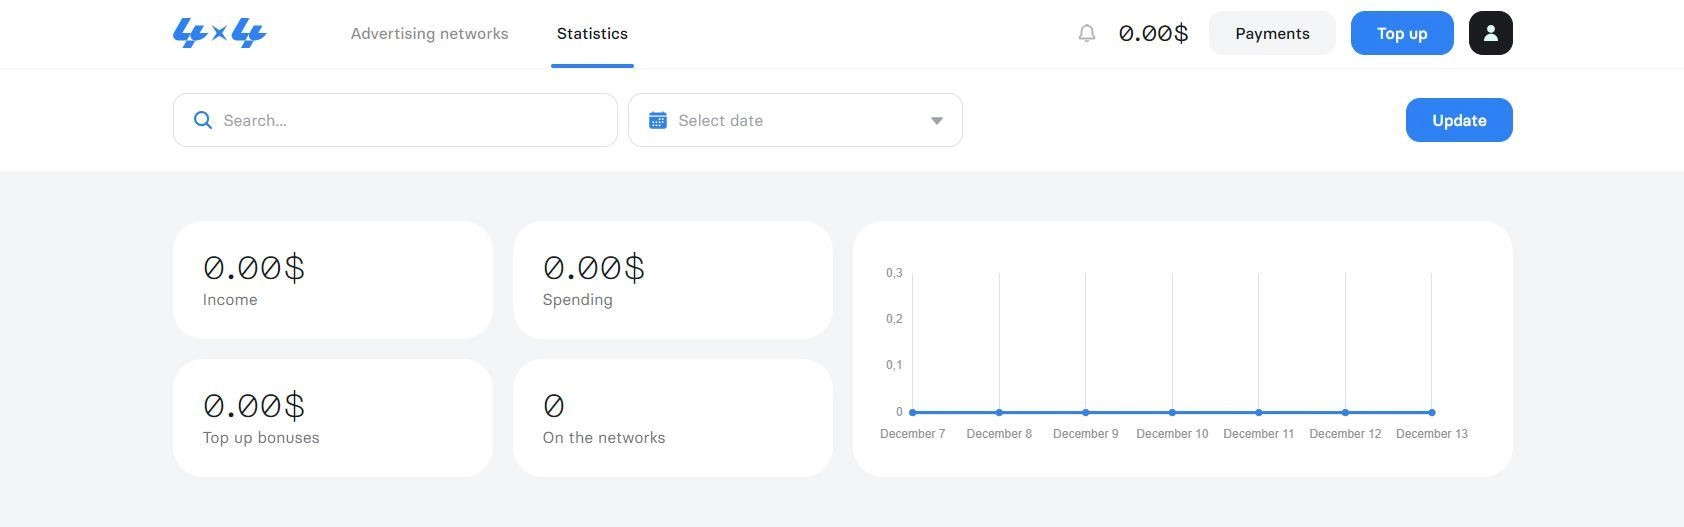Open the Select date picker
The image size is (1684, 527).
pyautogui.click(x=795, y=120)
